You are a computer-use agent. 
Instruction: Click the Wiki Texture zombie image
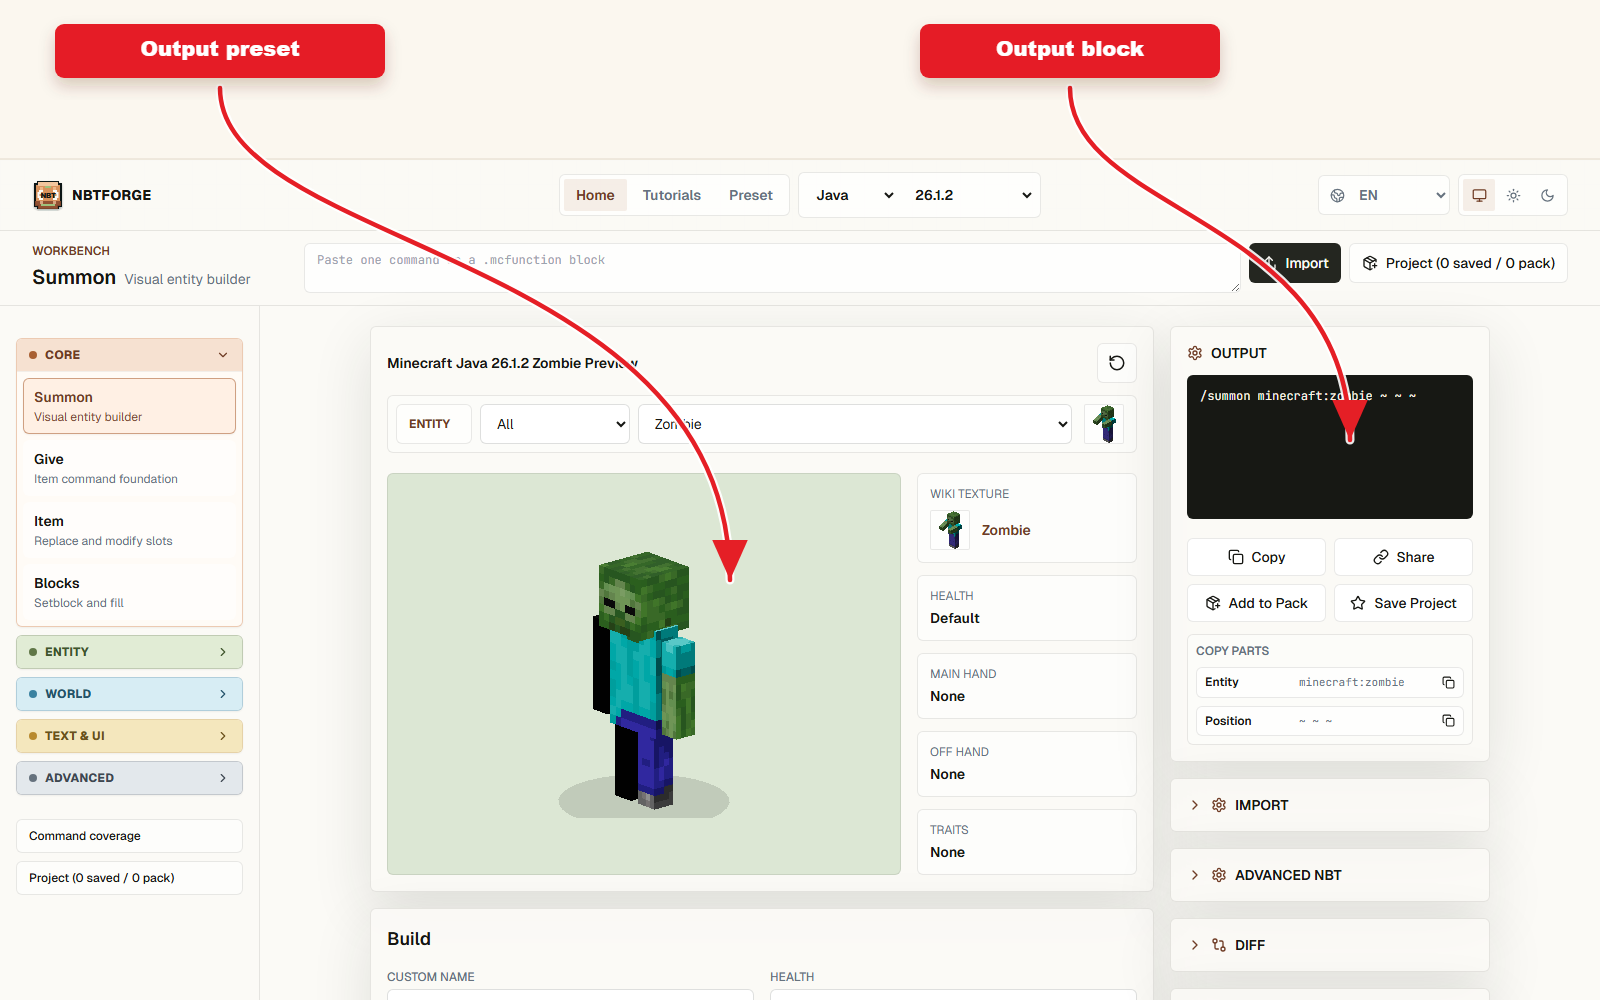coord(951,530)
